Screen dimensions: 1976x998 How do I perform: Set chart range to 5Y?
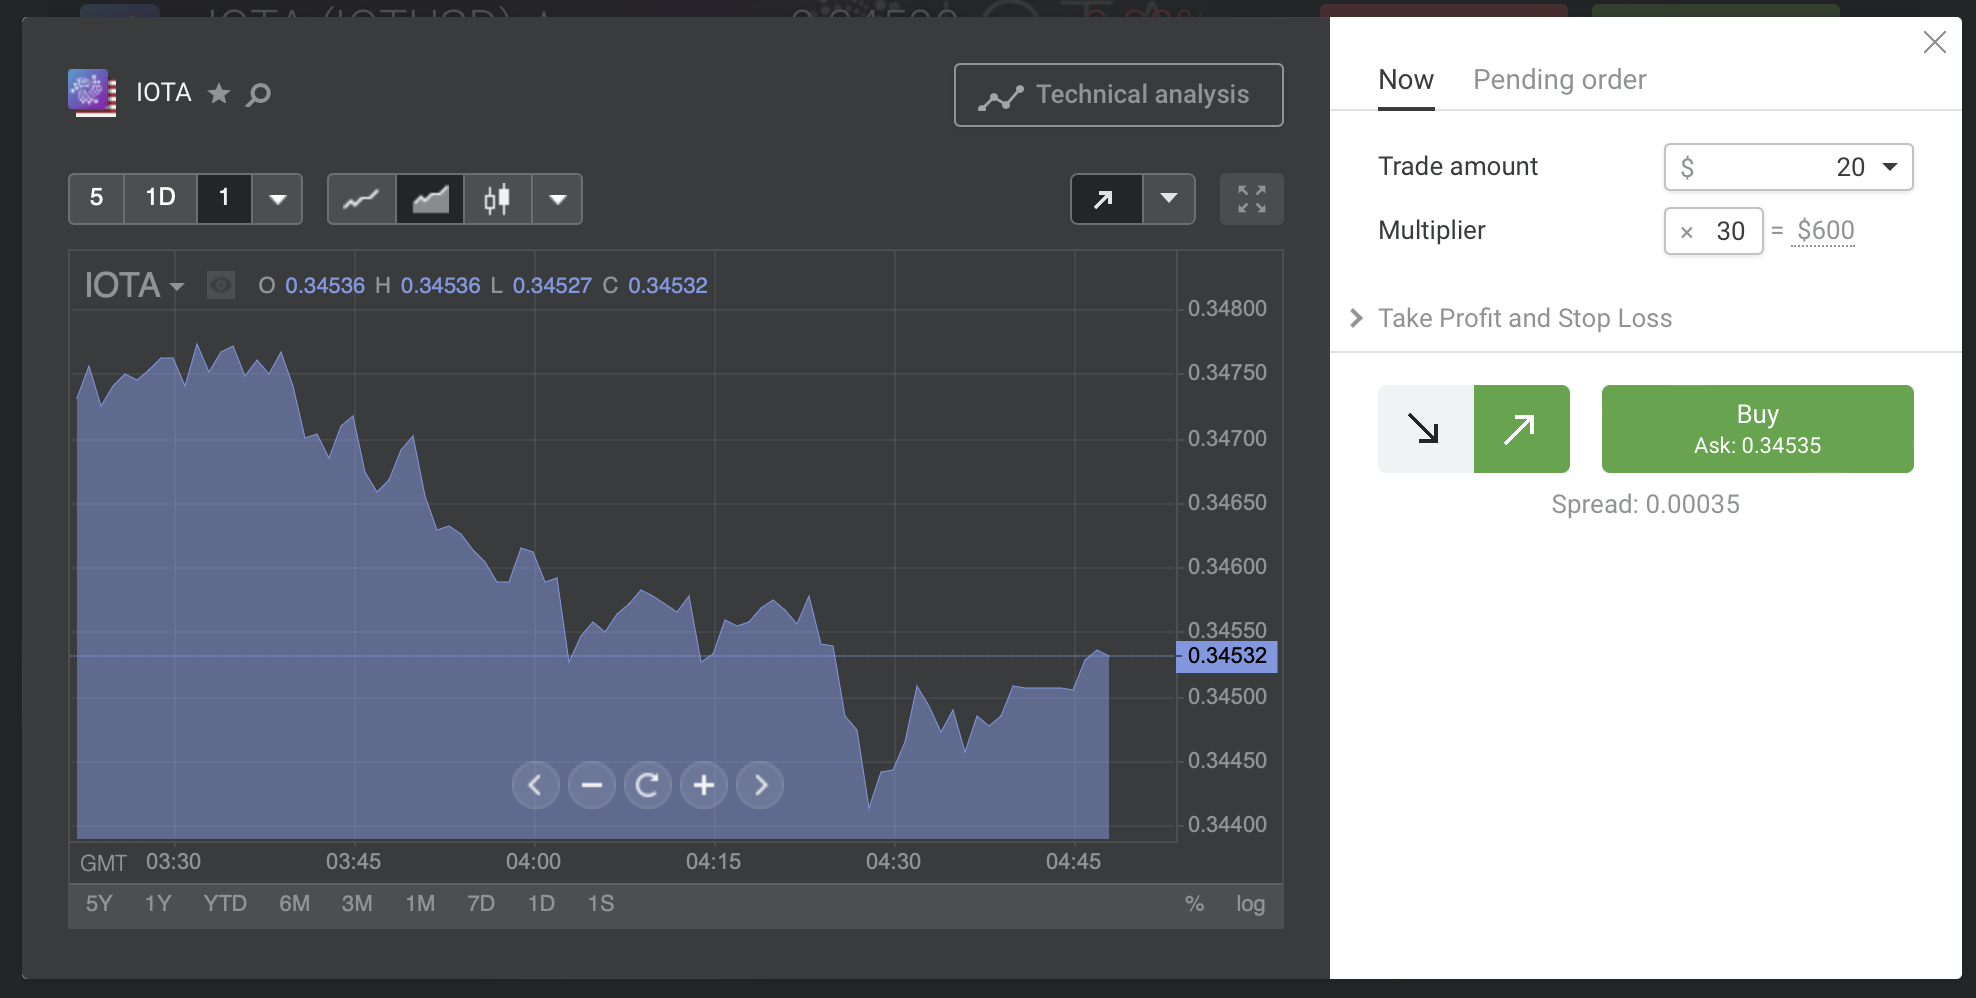[99, 904]
